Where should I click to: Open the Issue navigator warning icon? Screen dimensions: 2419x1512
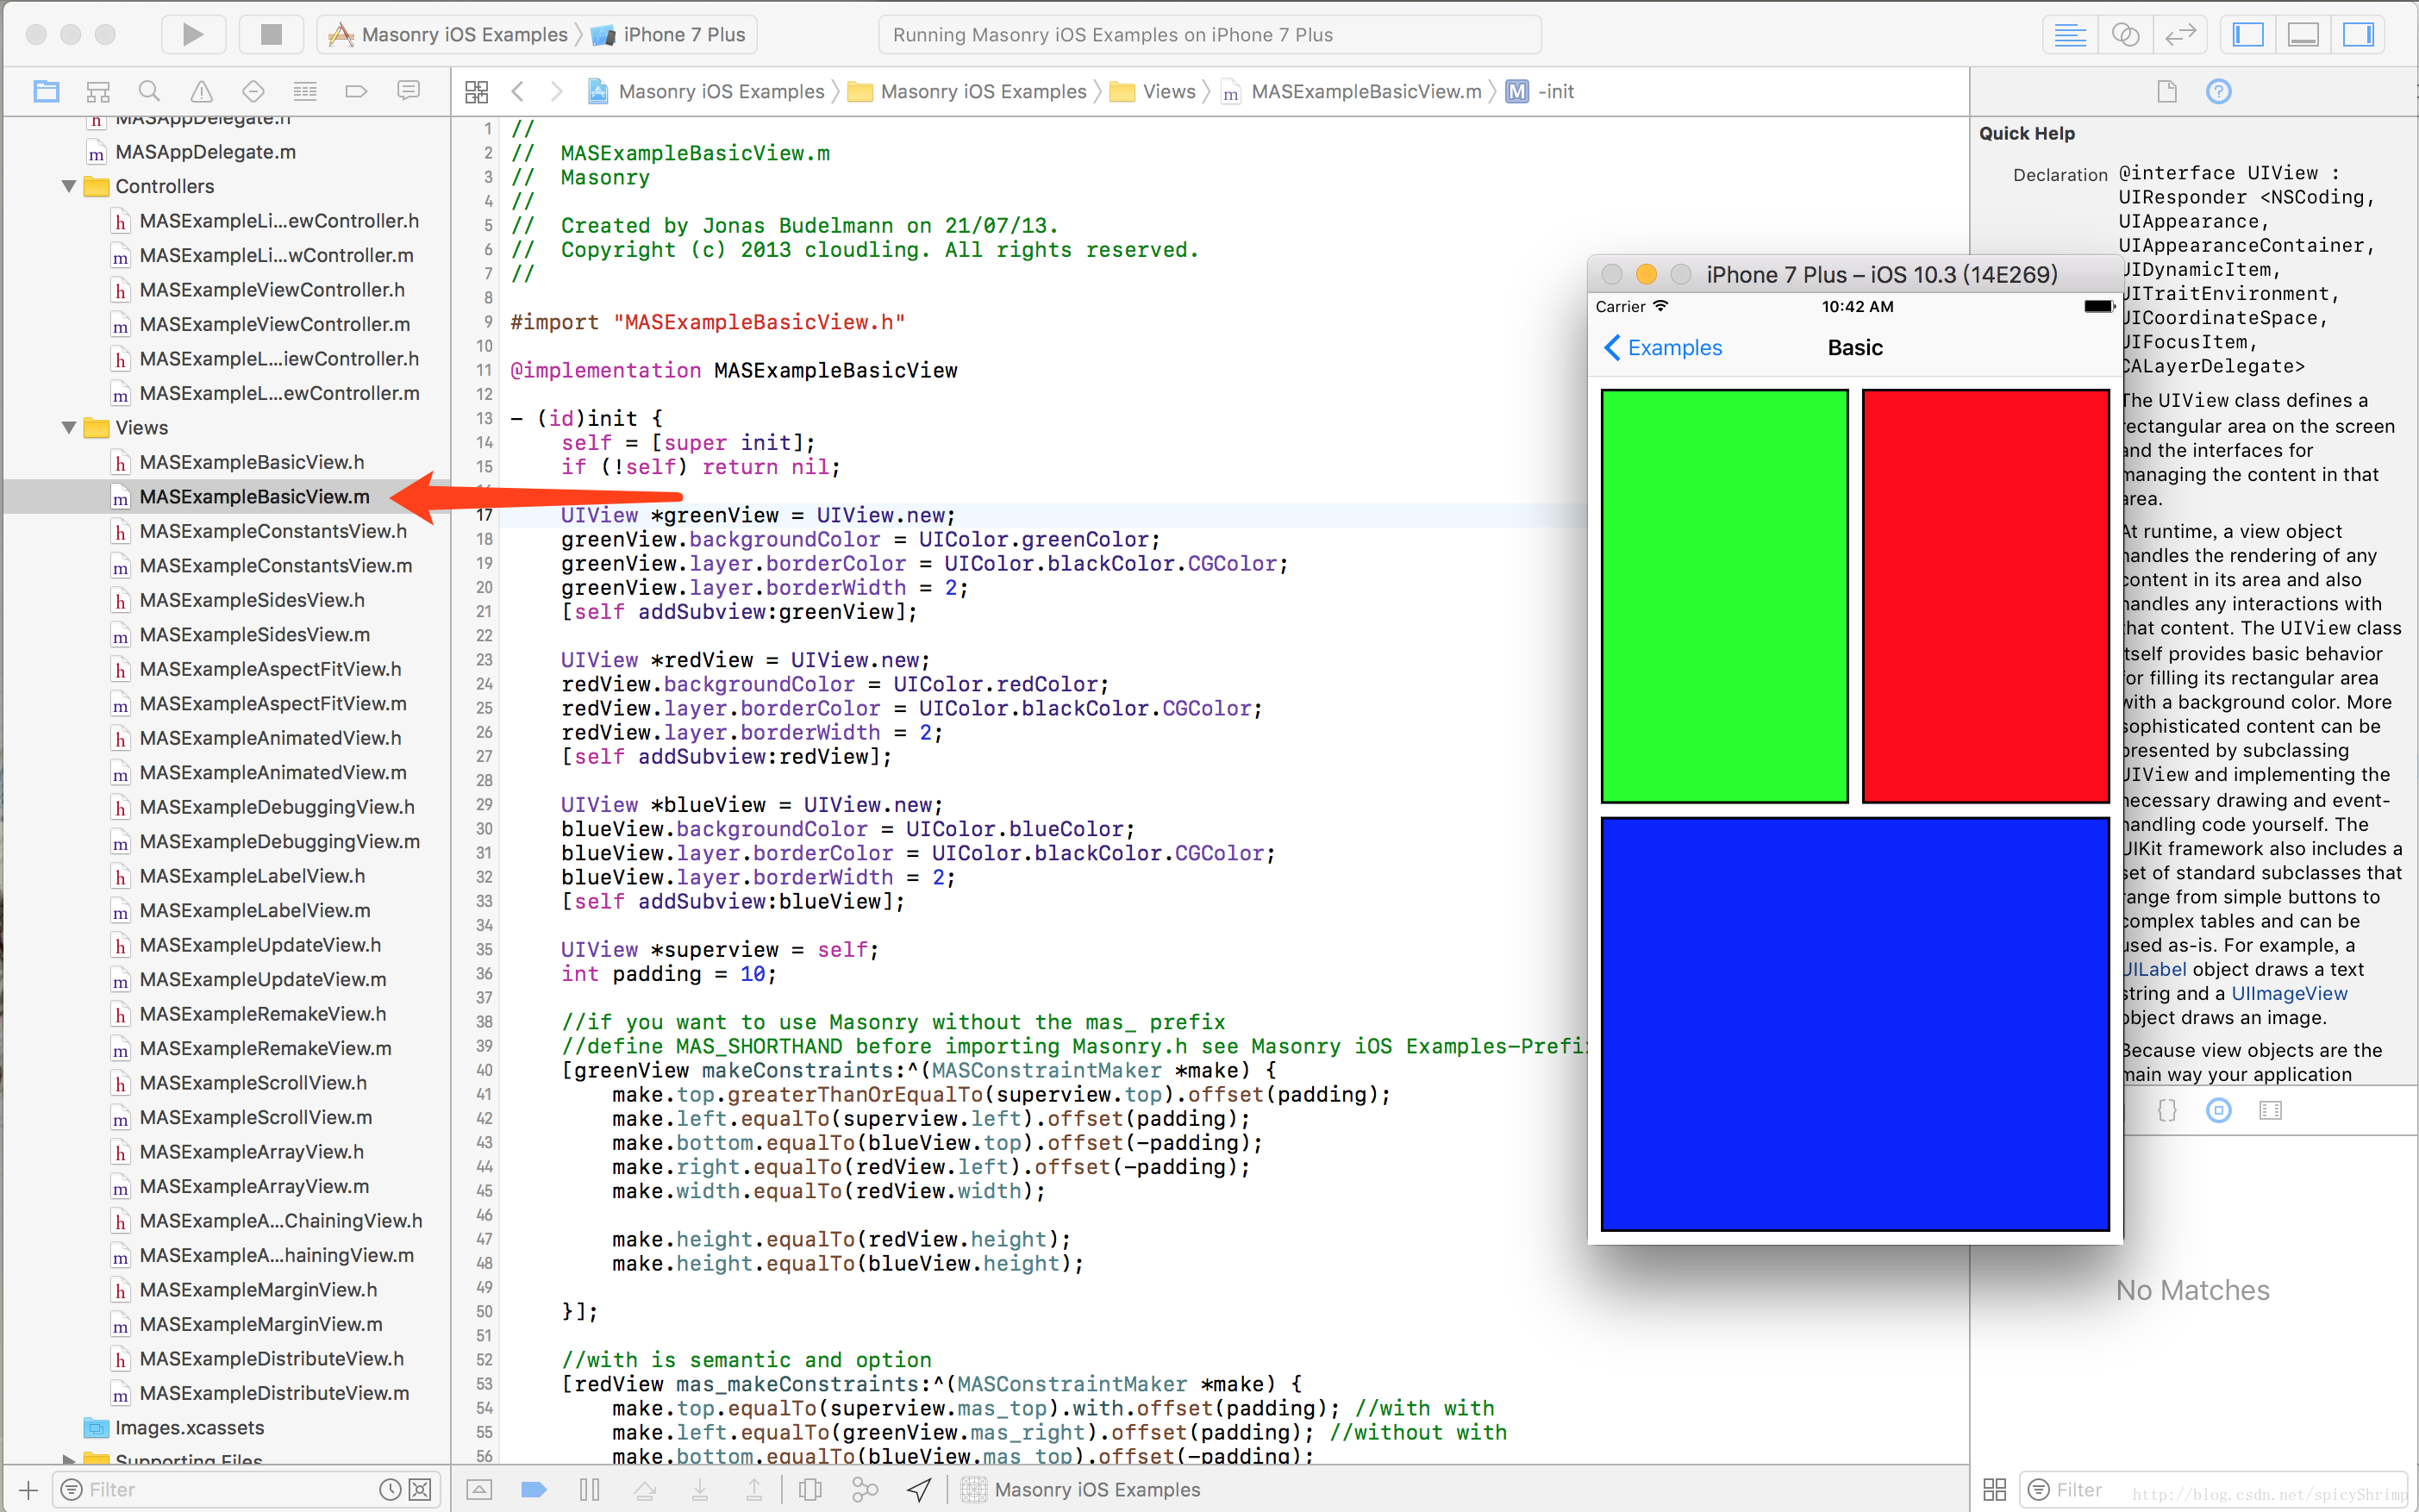click(x=201, y=92)
